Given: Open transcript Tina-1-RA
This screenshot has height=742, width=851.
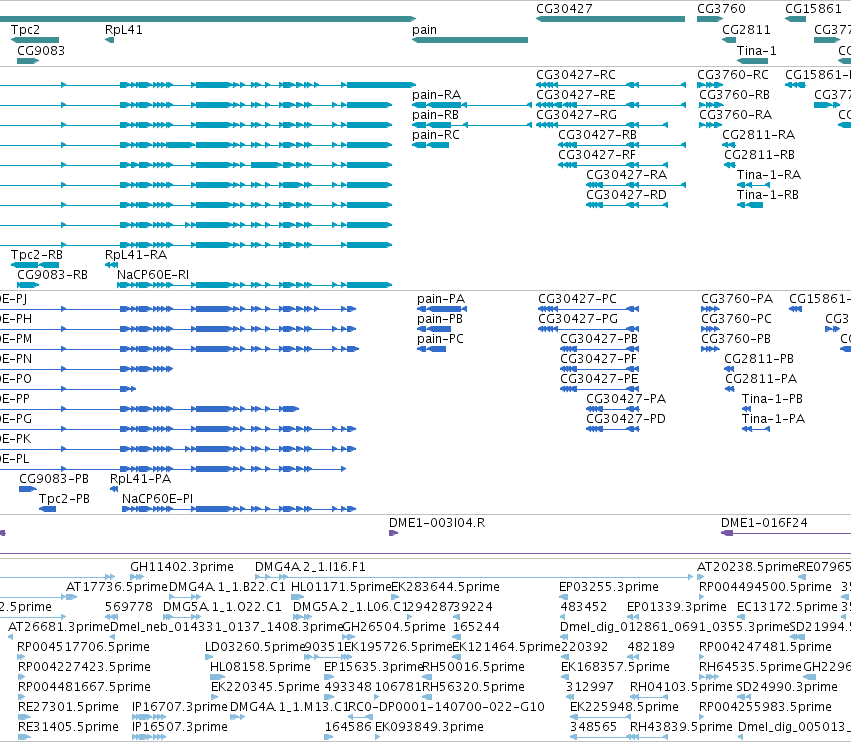Looking at the screenshot, I should (769, 175).
